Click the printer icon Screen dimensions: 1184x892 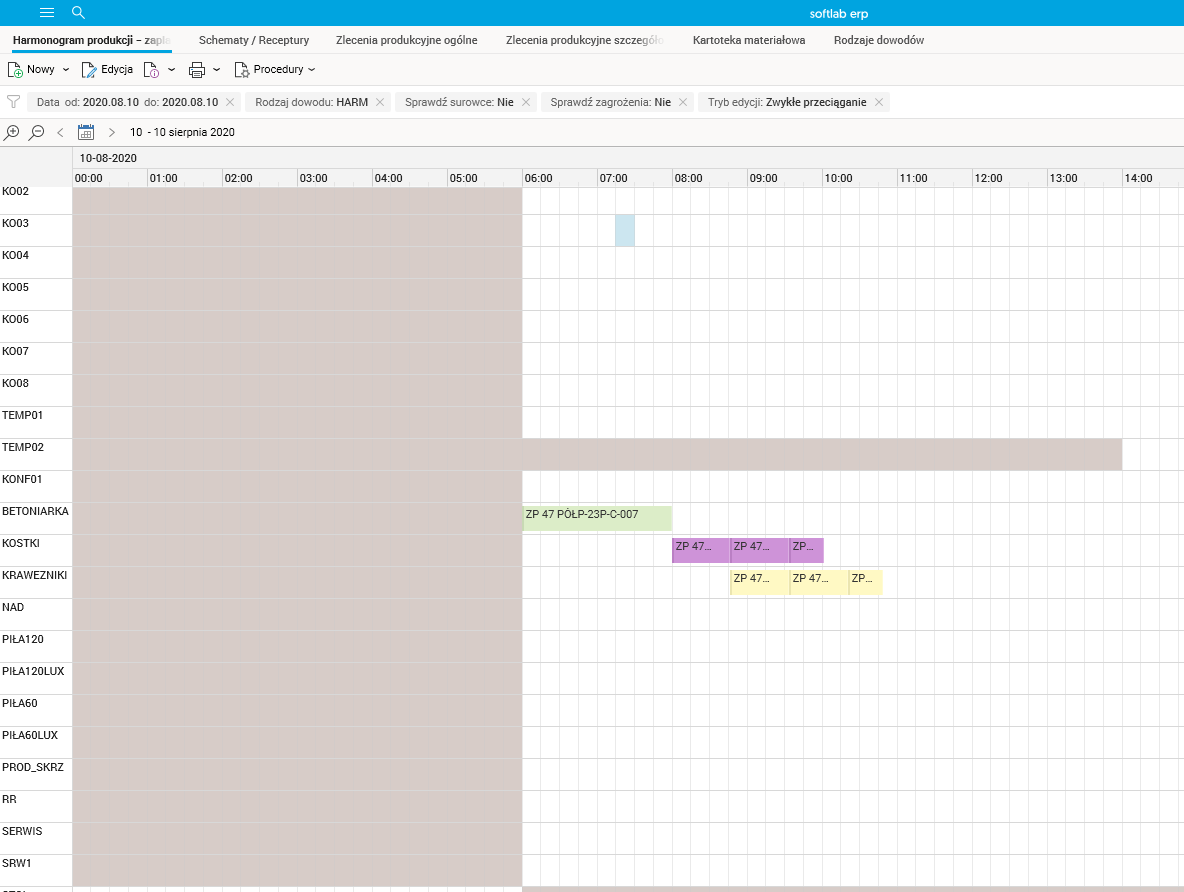[x=196, y=69]
